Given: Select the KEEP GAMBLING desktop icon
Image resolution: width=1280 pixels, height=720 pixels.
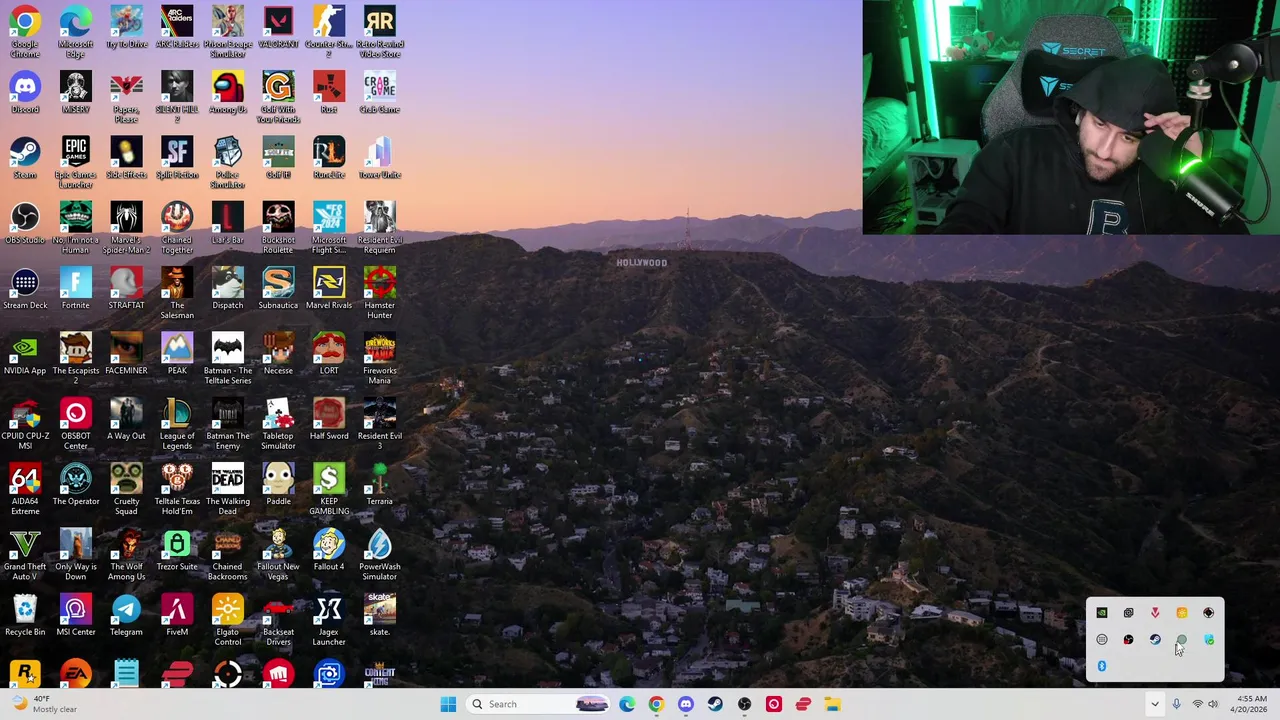Looking at the screenshot, I should pyautogui.click(x=329, y=489).
